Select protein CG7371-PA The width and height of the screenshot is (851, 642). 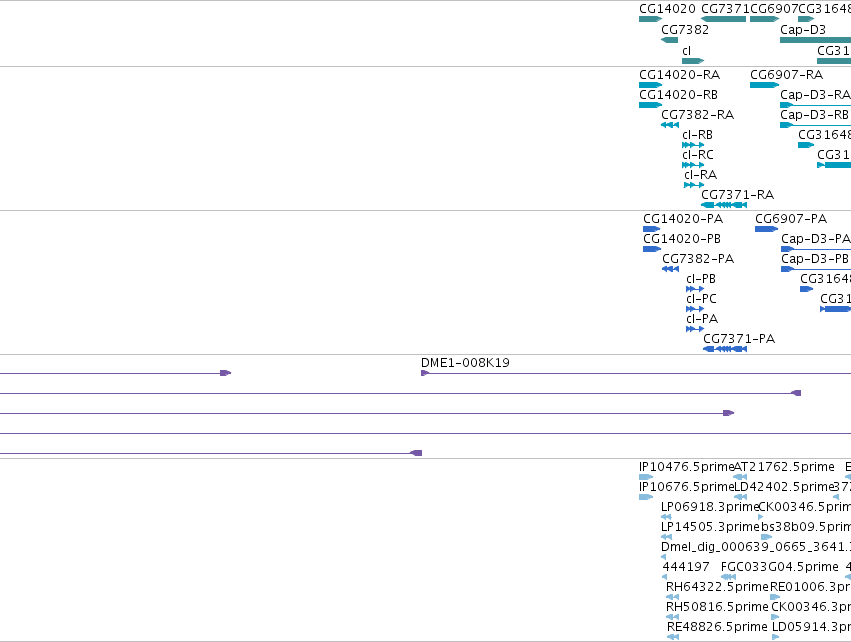pyautogui.click(x=739, y=339)
